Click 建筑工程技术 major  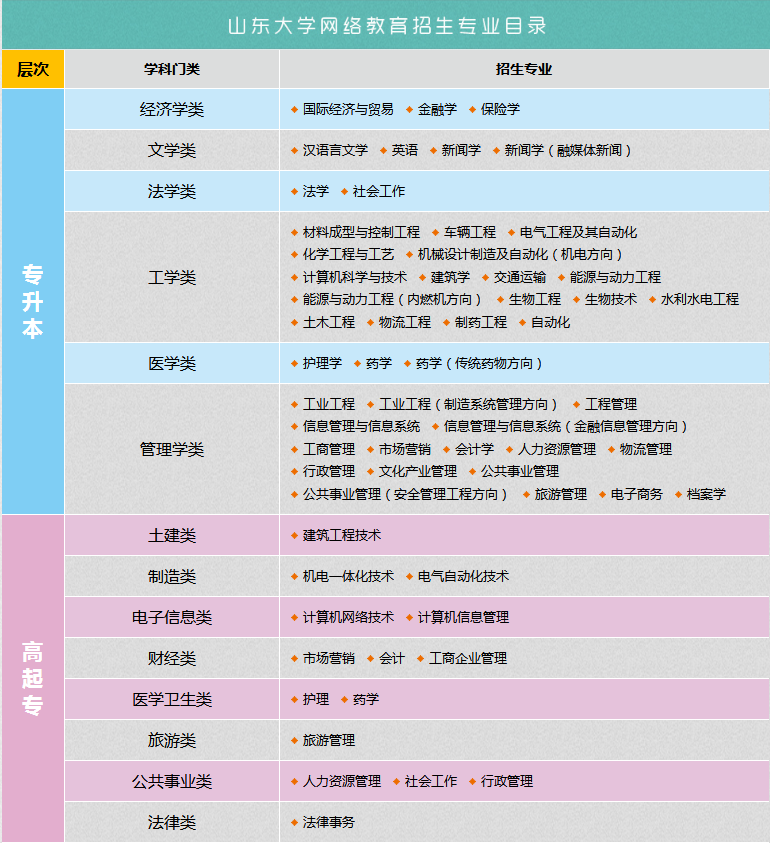tap(341, 535)
